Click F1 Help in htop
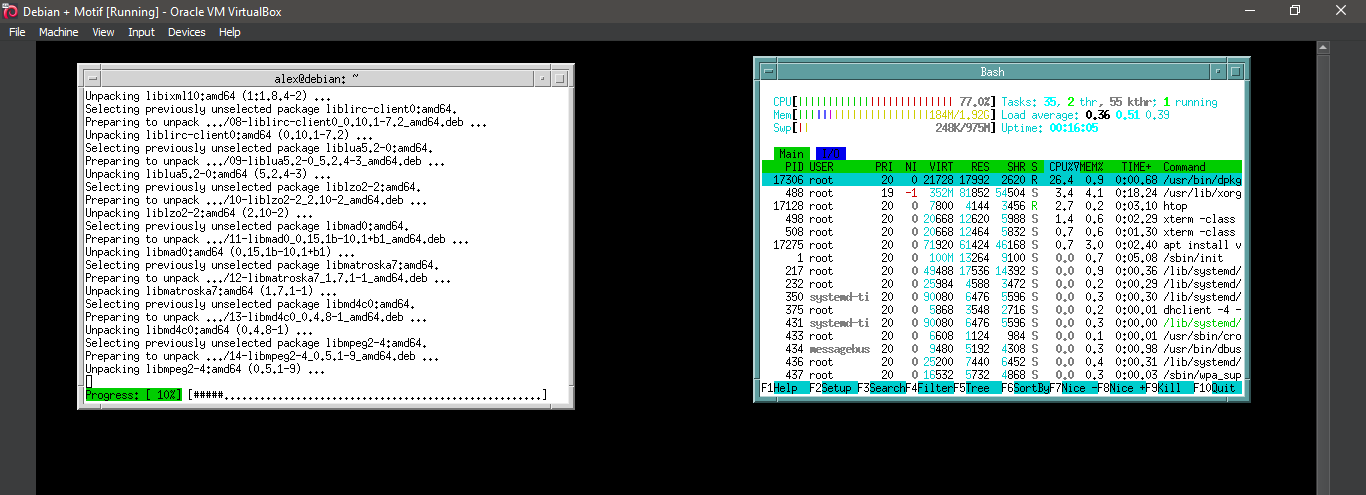The image size is (1366, 495). (x=785, y=388)
